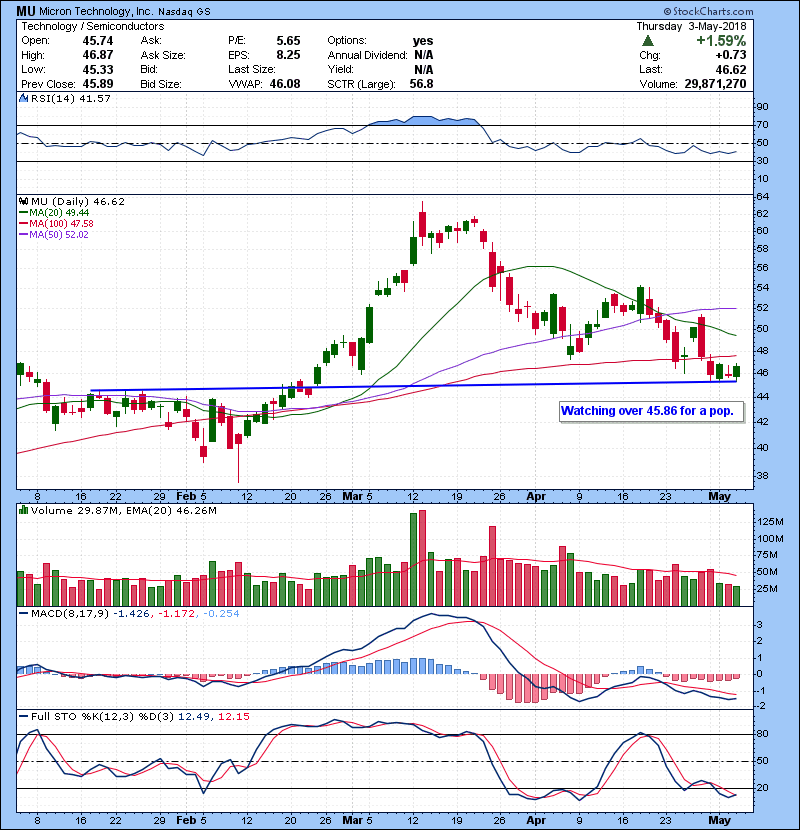
Task: Click the Ask Size label
Action: click(x=163, y=55)
